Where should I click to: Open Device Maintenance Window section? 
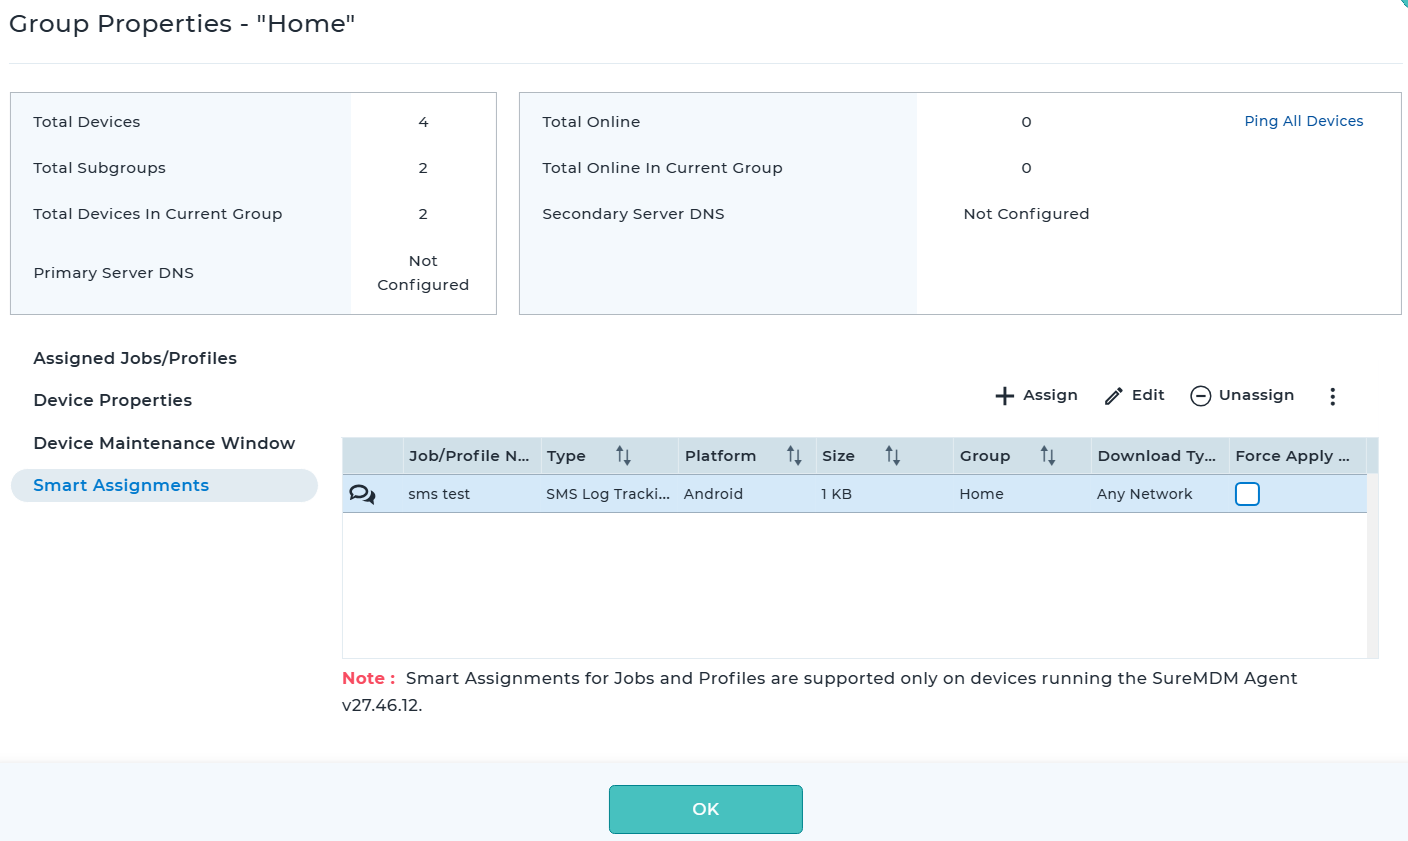[x=164, y=443]
